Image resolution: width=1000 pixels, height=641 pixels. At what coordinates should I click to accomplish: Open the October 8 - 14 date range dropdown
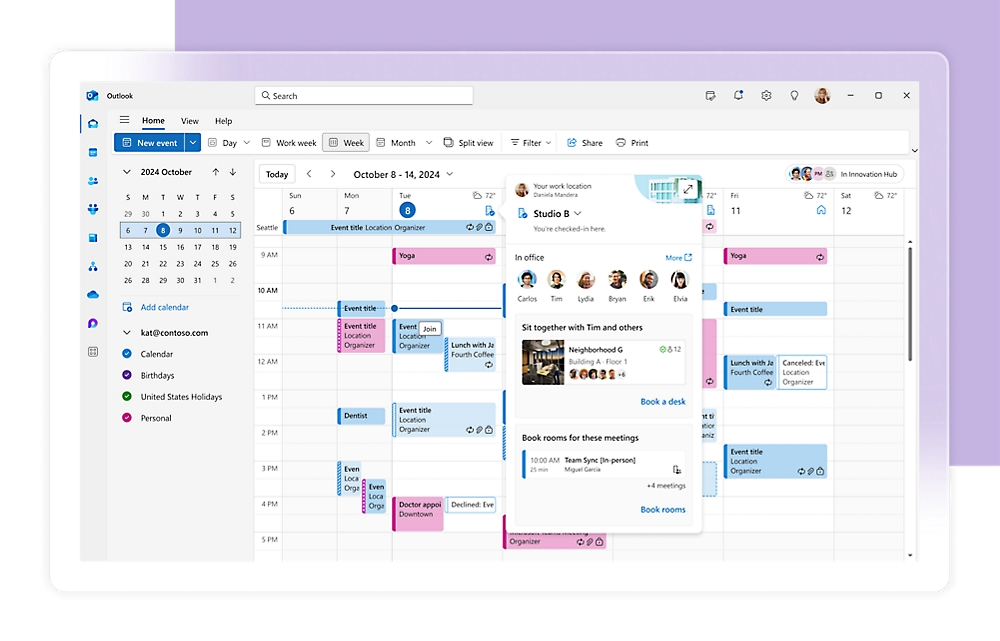[450, 174]
